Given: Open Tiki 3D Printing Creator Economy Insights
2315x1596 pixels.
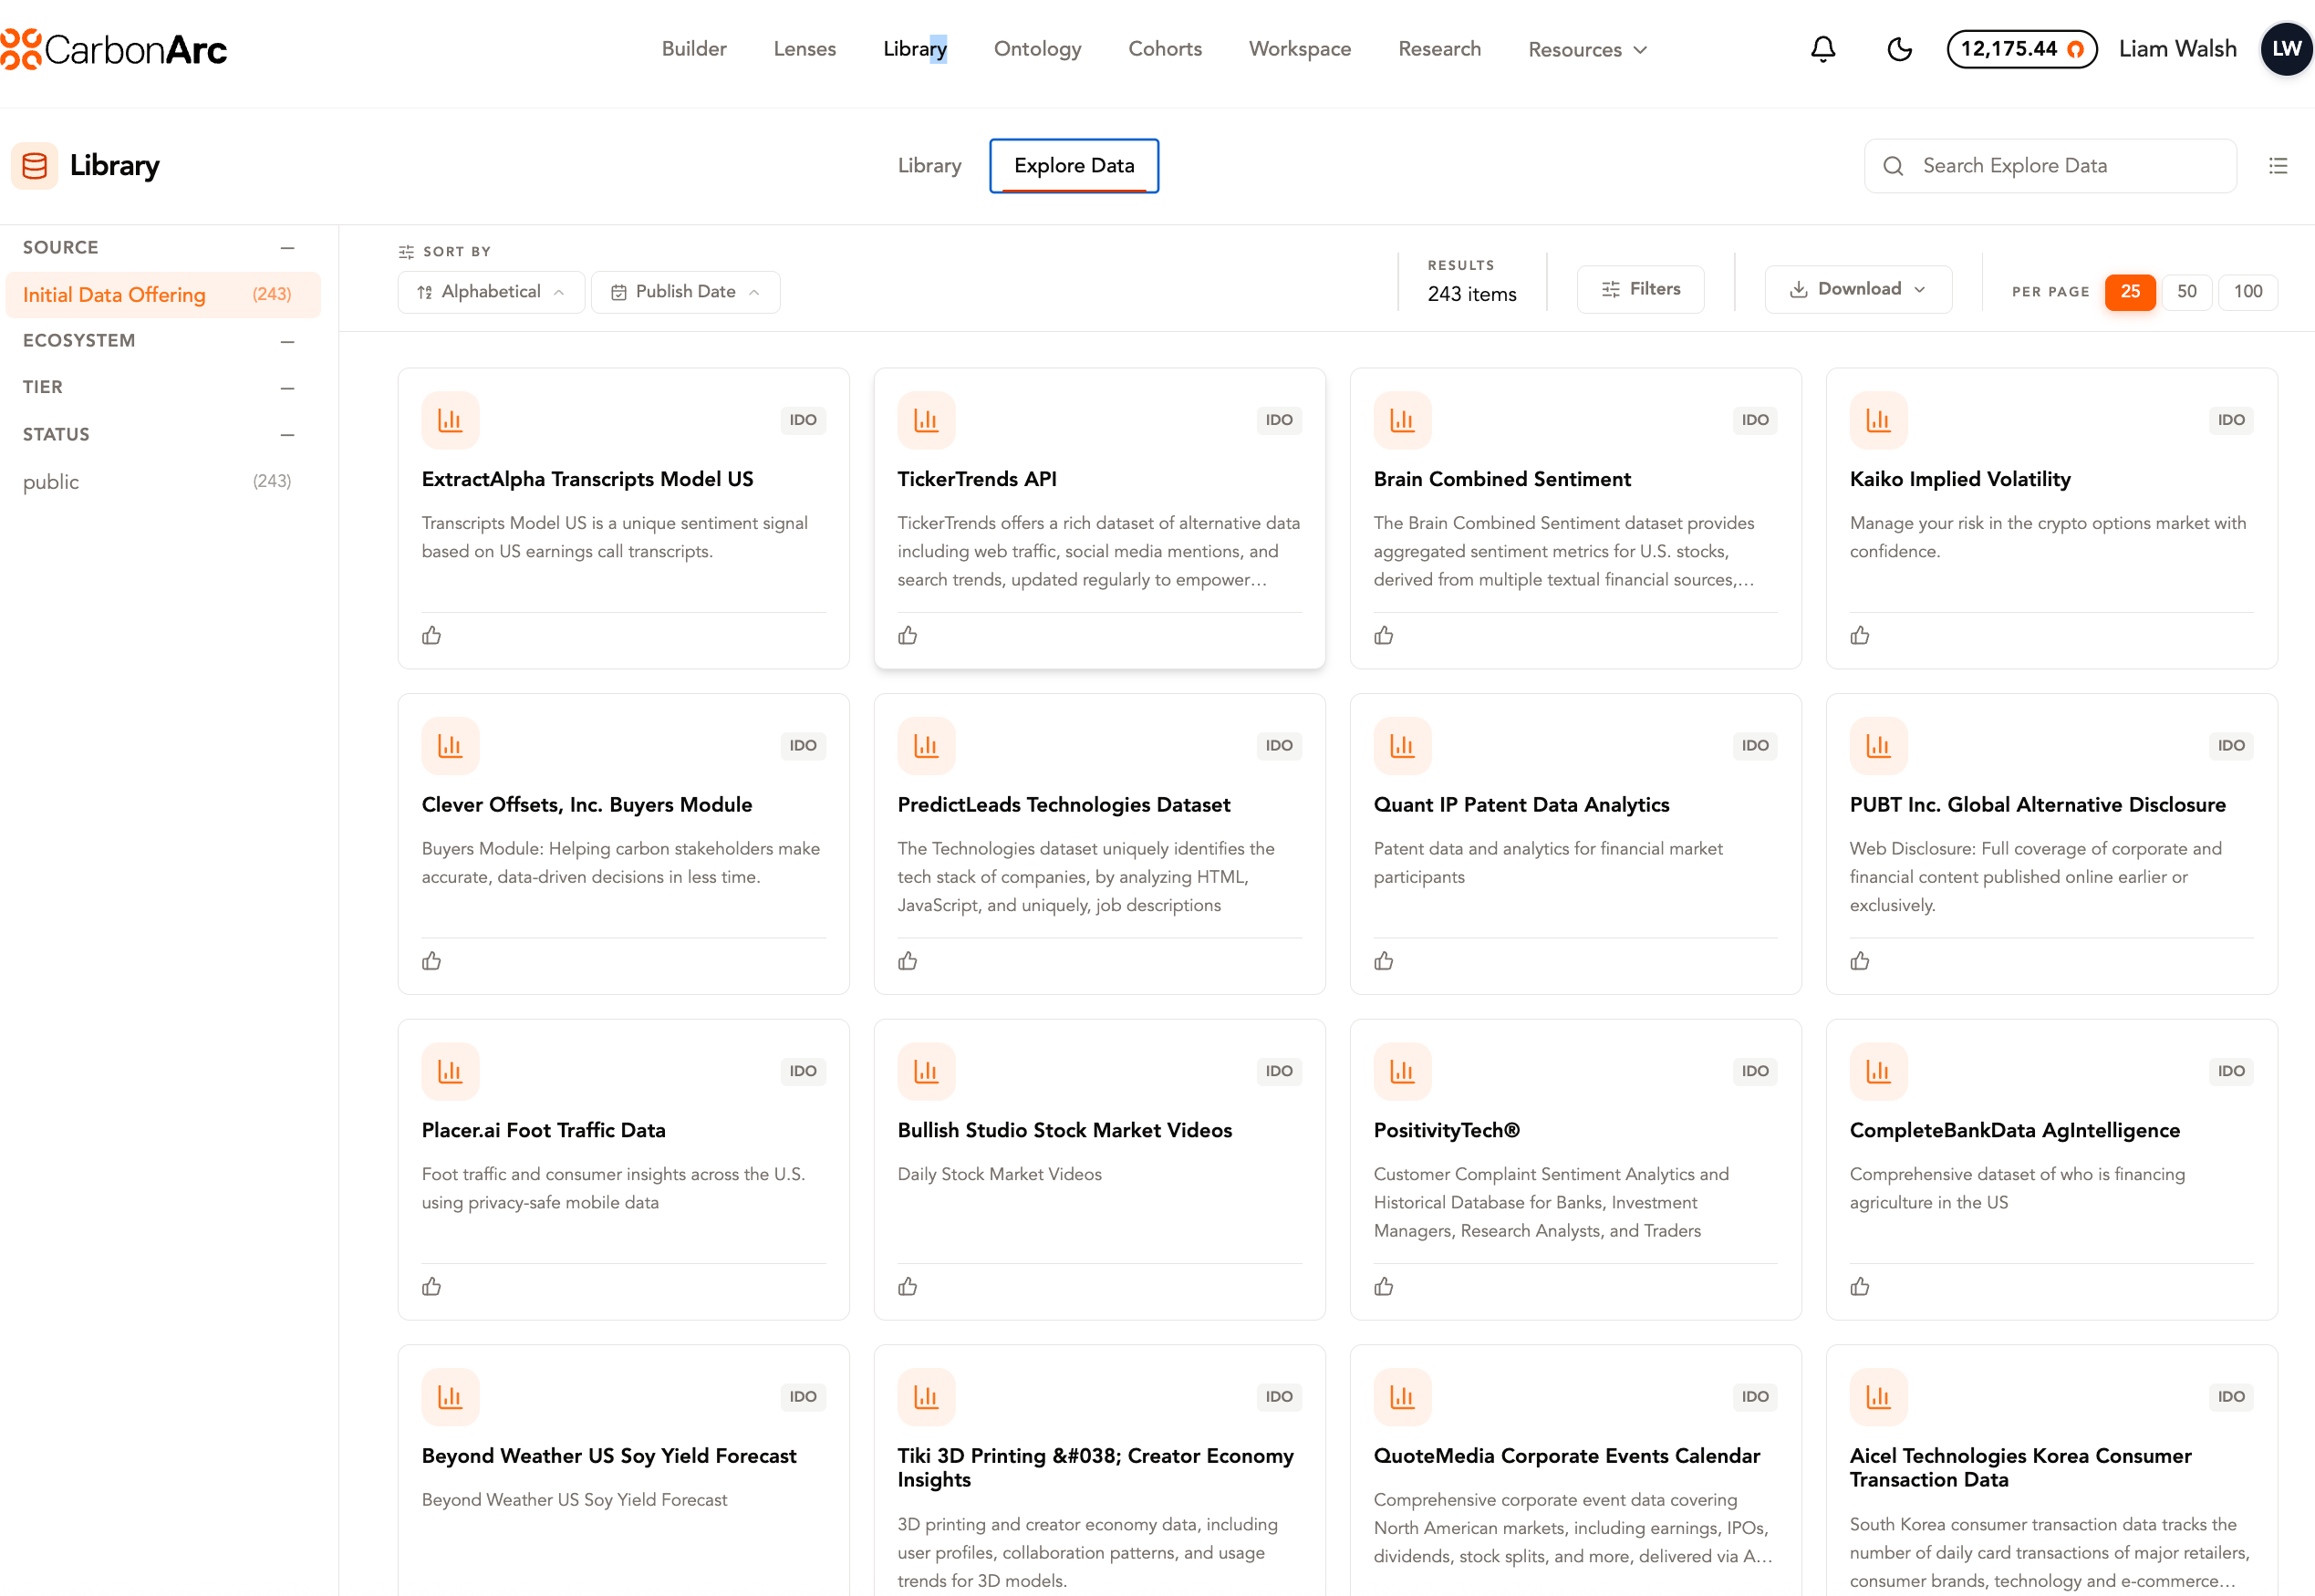Looking at the screenshot, I should tap(1096, 1468).
